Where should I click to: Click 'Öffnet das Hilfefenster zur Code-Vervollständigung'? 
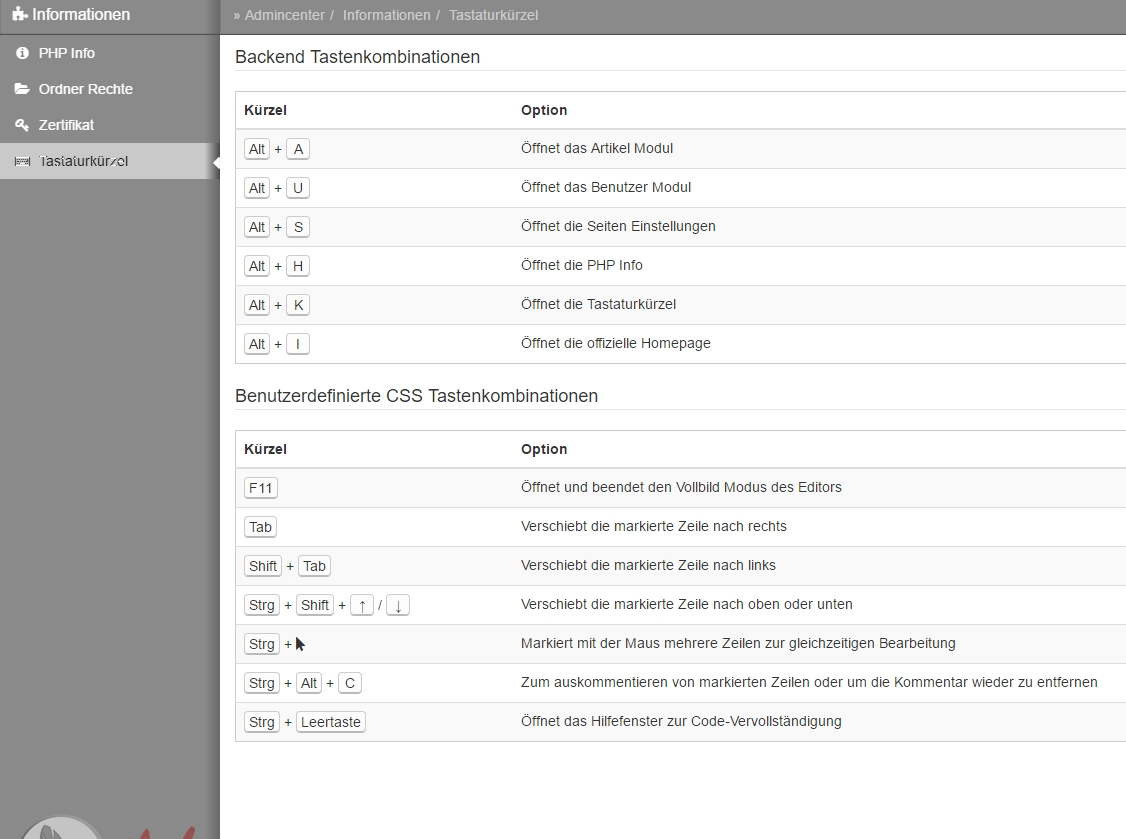click(681, 721)
